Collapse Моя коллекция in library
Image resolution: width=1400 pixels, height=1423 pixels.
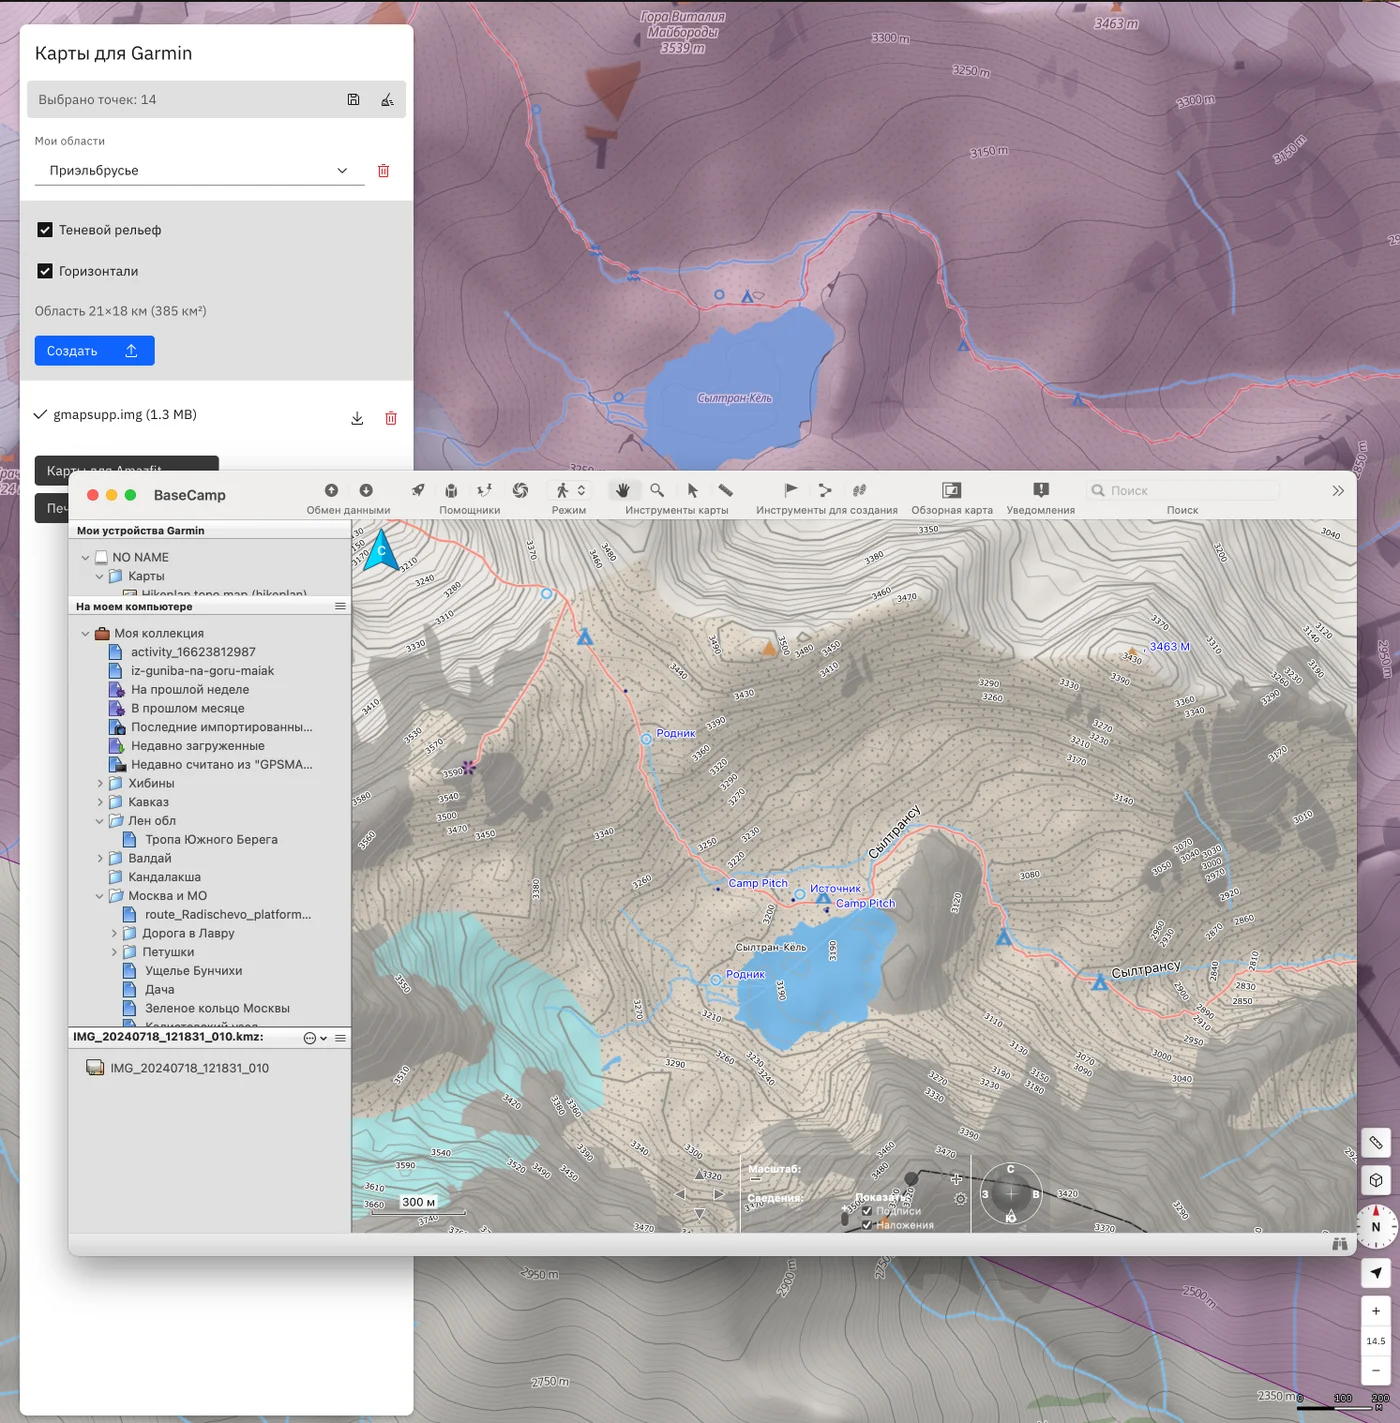click(85, 634)
